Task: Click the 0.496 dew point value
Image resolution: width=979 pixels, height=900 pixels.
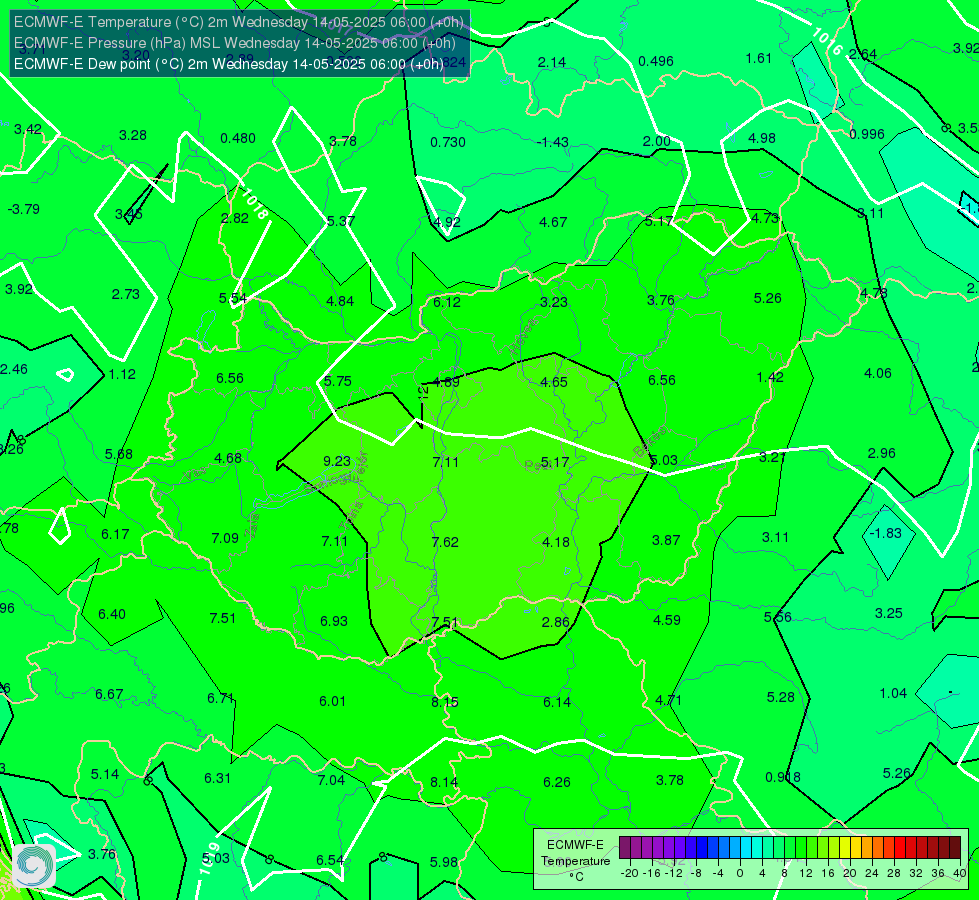Action: coord(656,61)
